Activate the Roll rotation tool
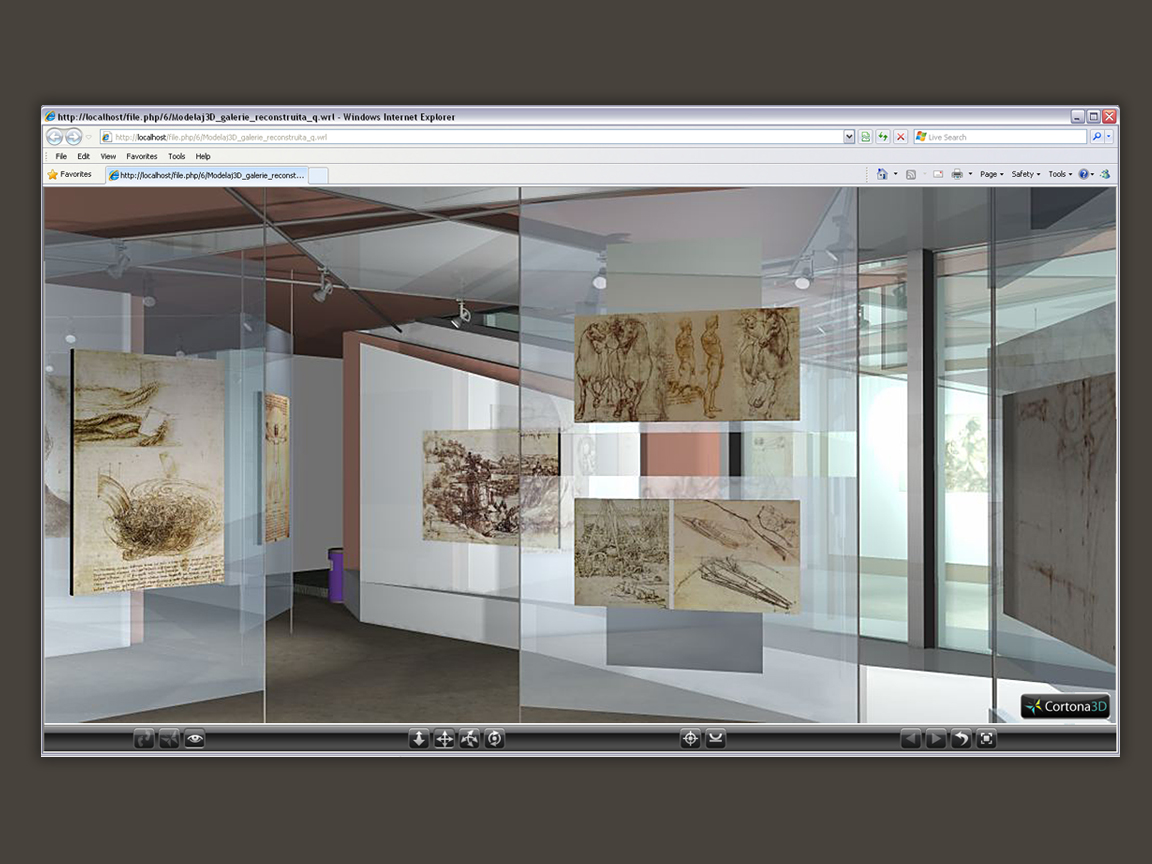 pos(495,738)
